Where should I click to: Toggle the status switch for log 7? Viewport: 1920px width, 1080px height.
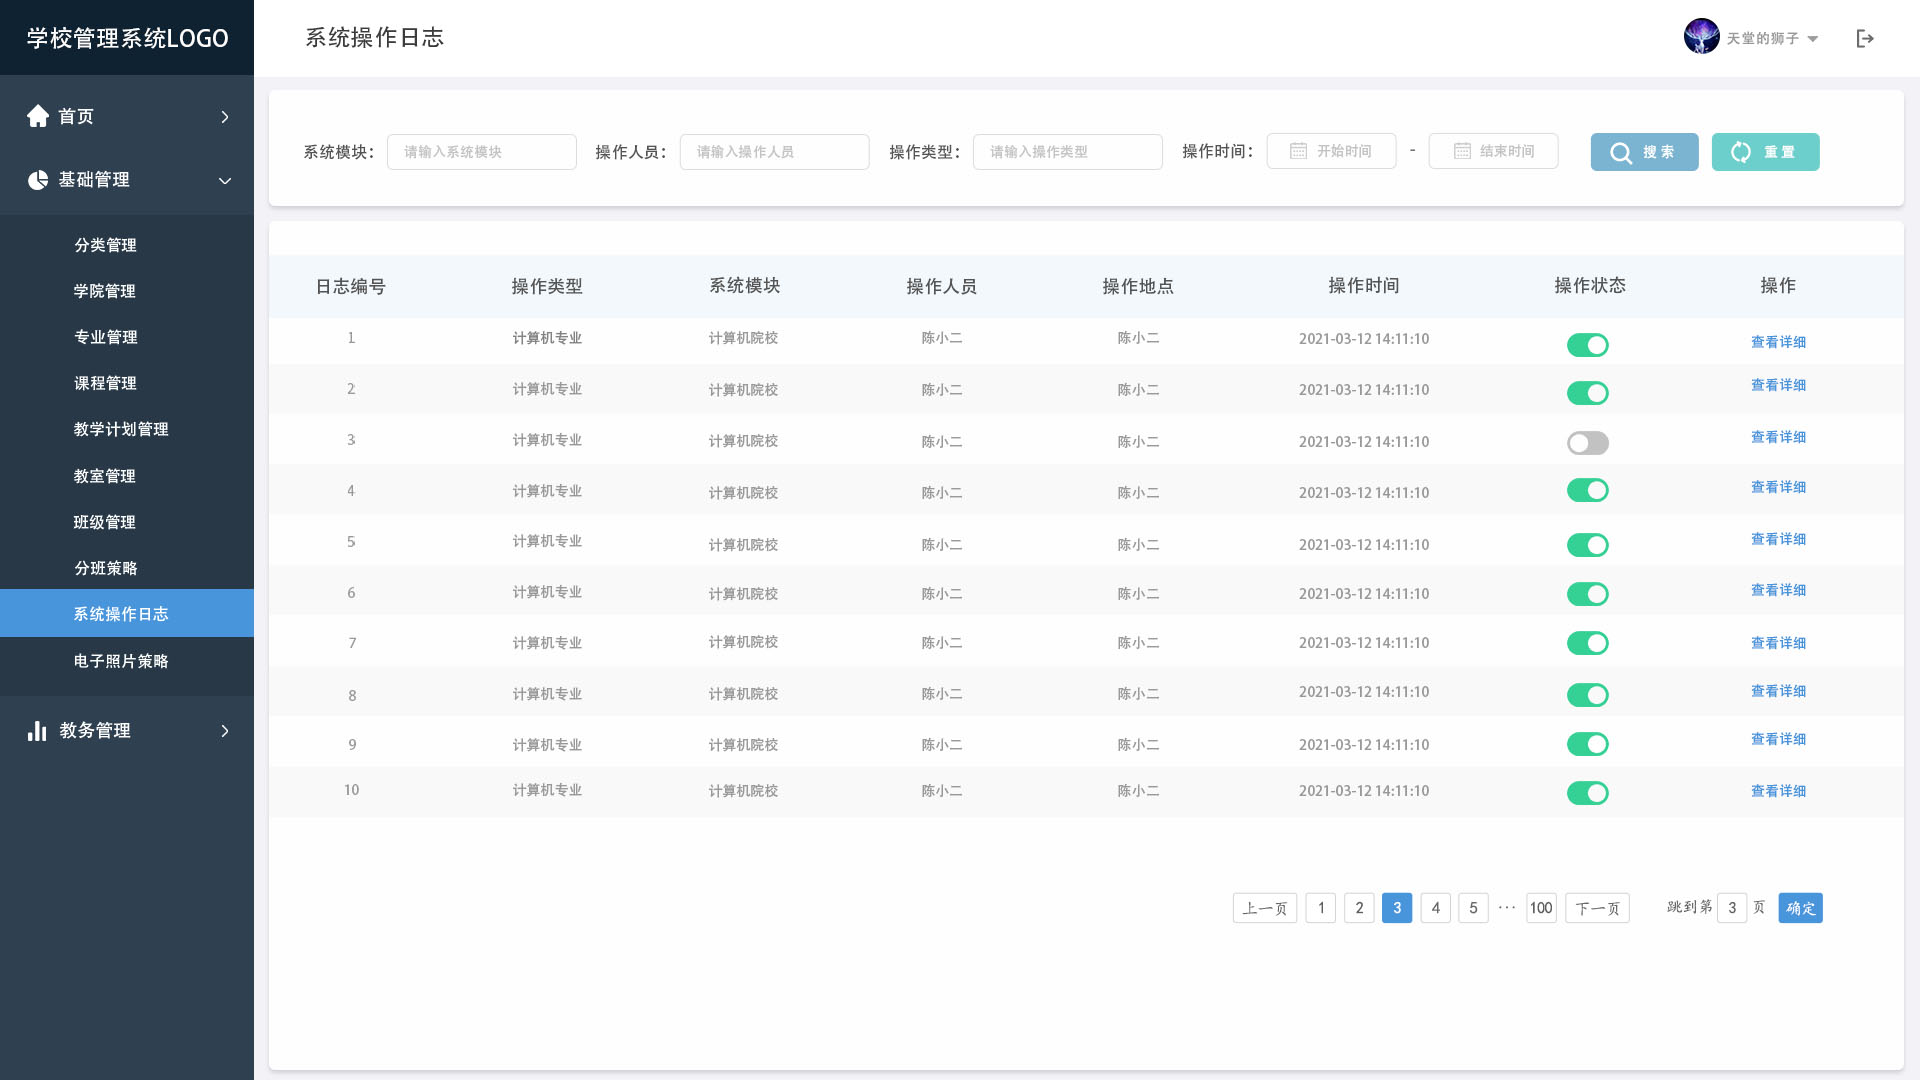[x=1588, y=643]
